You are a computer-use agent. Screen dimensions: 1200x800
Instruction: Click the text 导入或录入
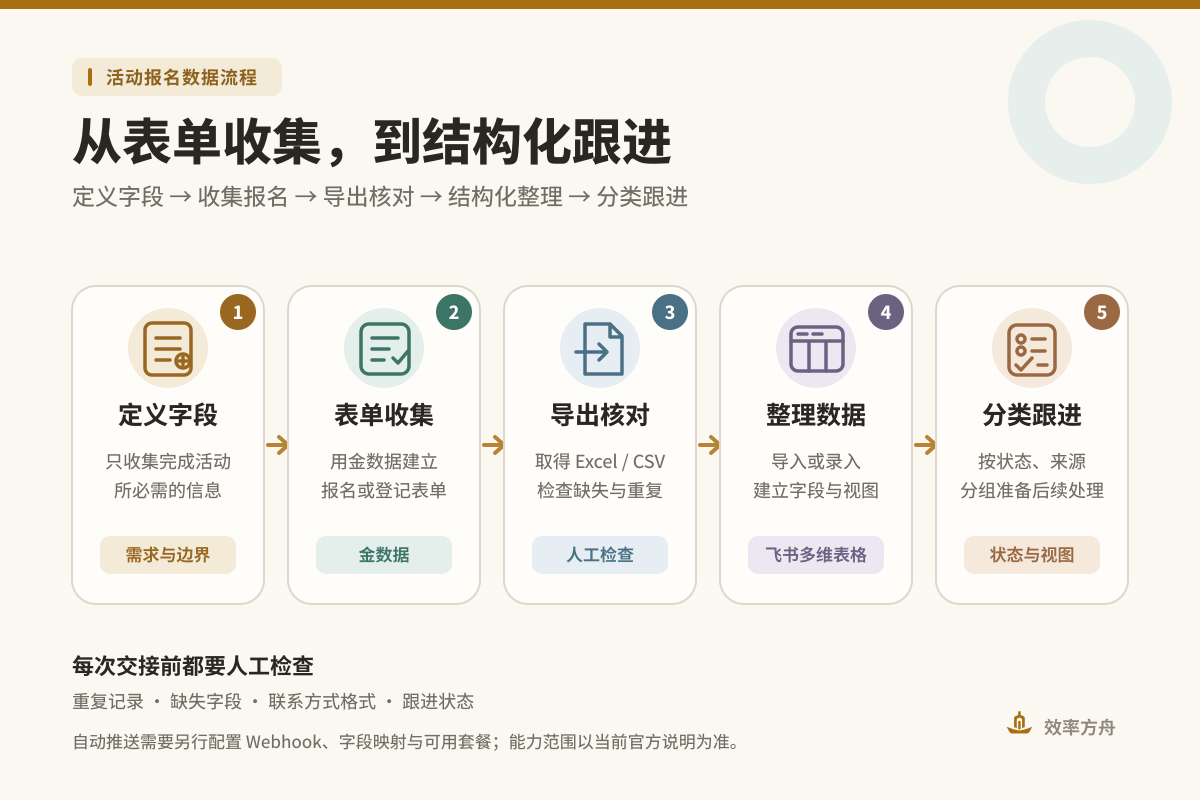click(x=816, y=462)
